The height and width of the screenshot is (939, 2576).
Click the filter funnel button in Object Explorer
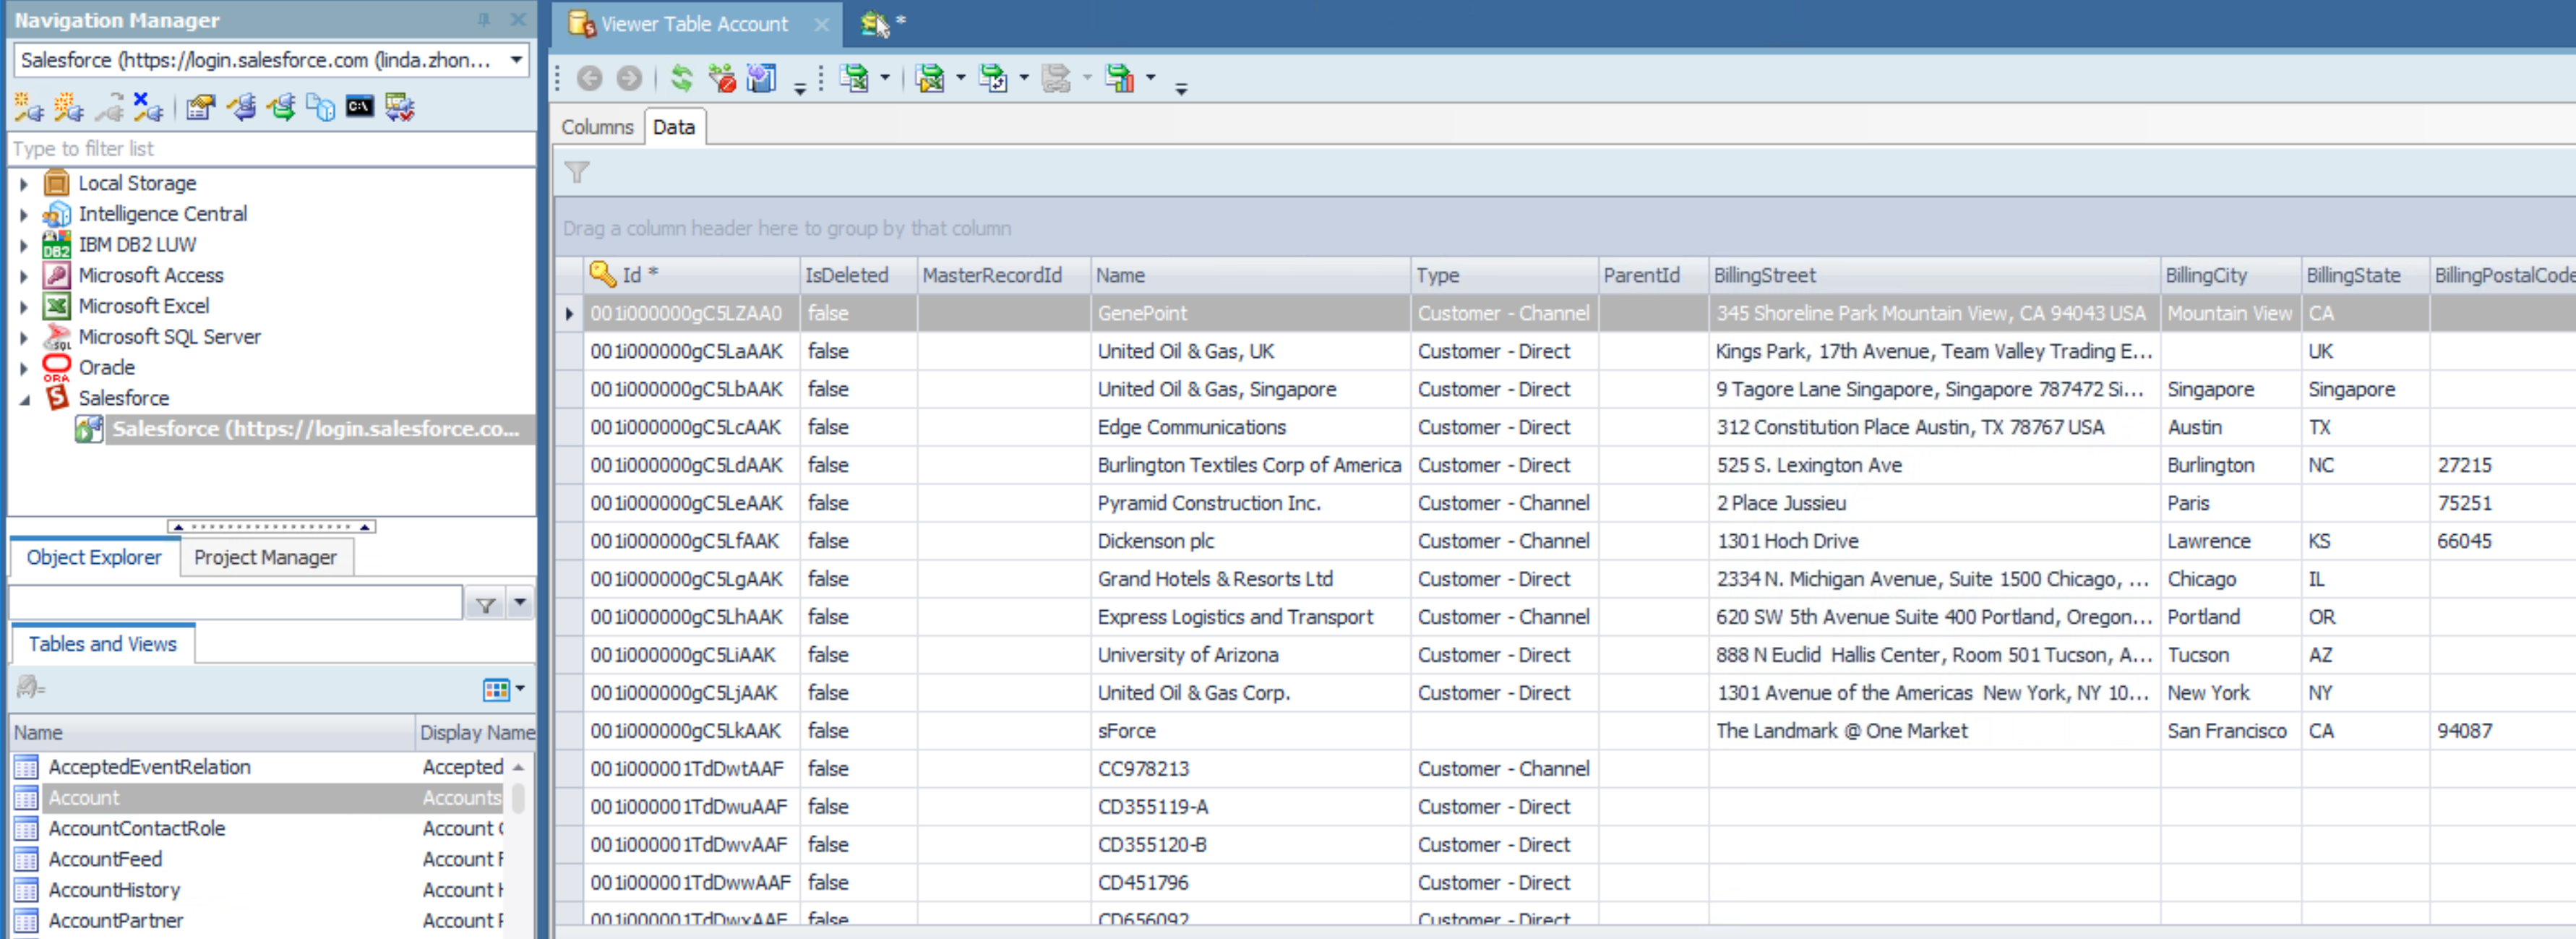pos(486,605)
